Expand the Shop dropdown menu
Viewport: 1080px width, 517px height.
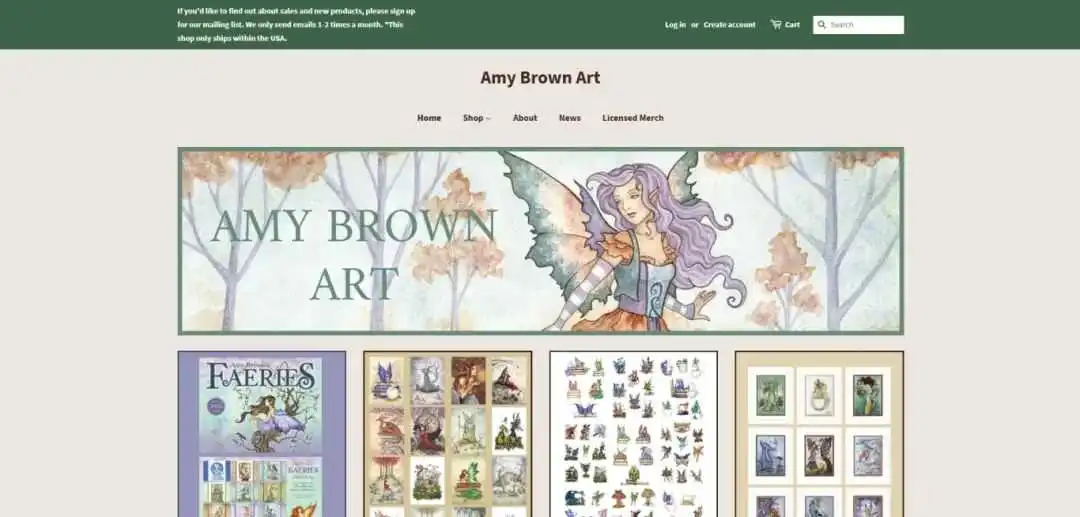pos(477,118)
